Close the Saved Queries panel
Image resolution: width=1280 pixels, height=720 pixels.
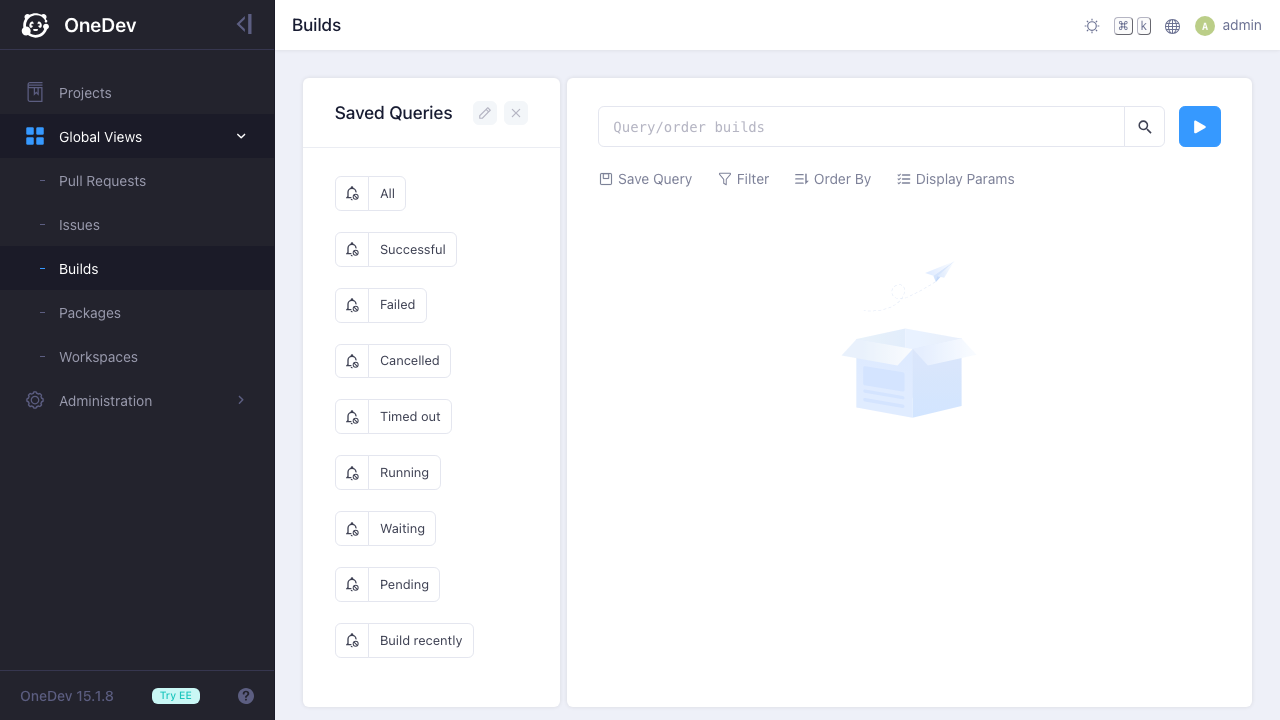pos(516,113)
